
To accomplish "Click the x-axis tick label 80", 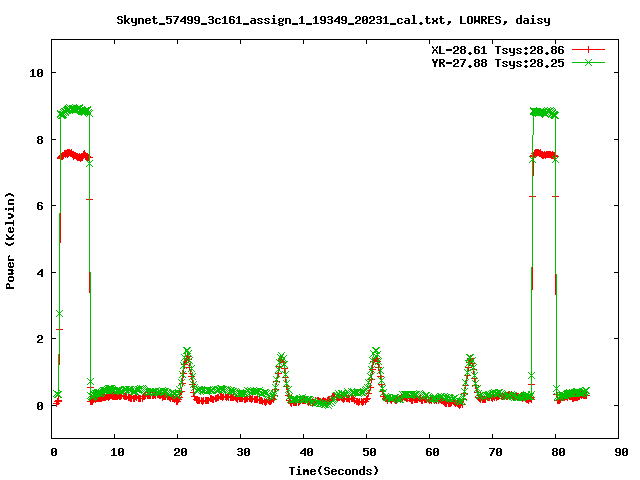I will click(x=558, y=452).
